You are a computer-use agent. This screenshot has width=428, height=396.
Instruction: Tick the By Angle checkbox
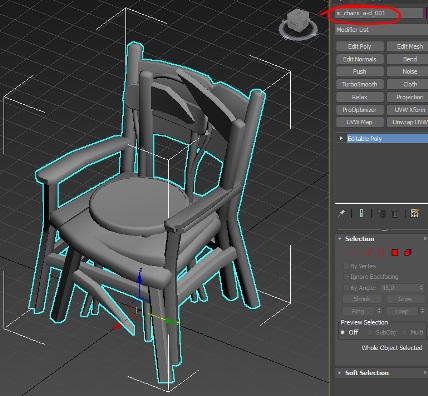click(x=346, y=288)
